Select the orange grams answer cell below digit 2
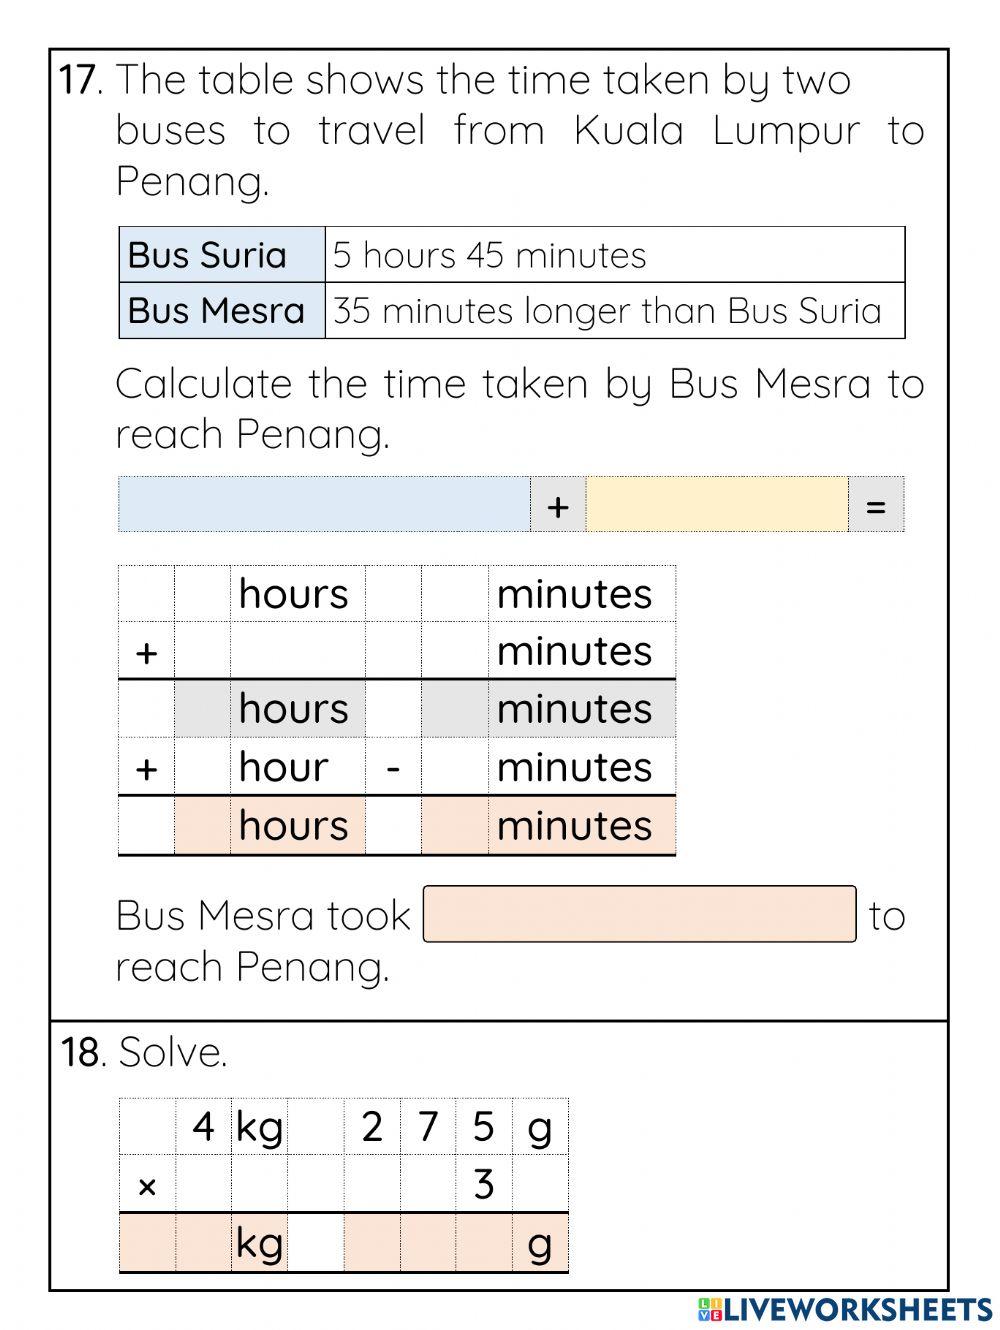 pyautogui.click(x=372, y=1243)
